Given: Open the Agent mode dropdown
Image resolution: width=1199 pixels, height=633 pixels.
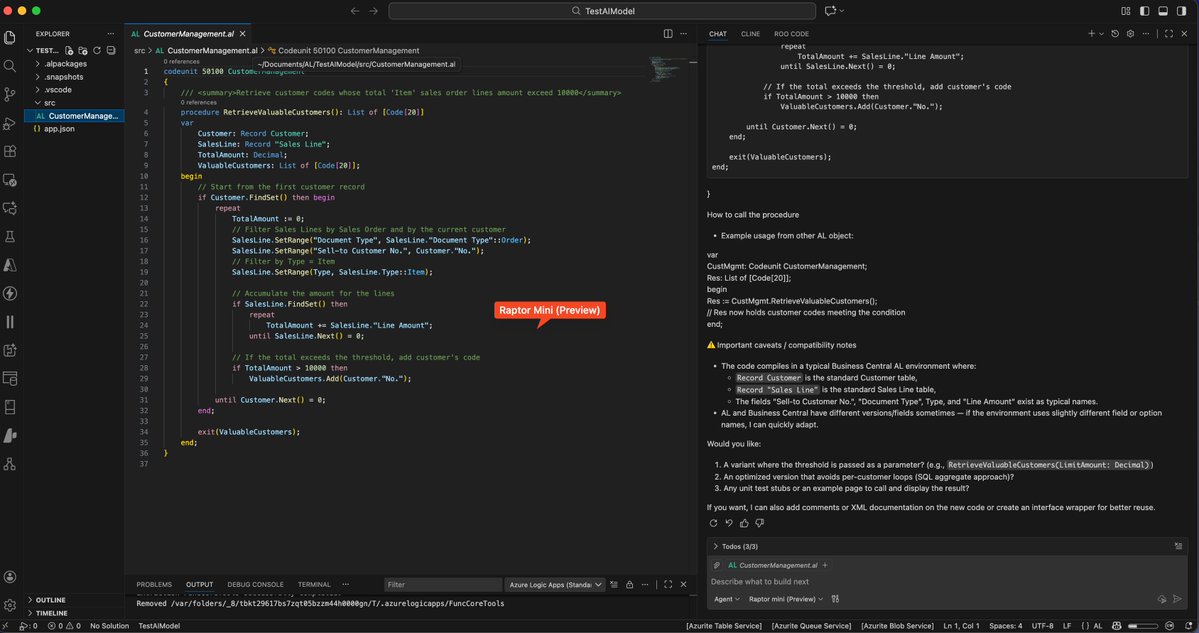Looking at the screenshot, I should pyautogui.click(x=726, y=598).
